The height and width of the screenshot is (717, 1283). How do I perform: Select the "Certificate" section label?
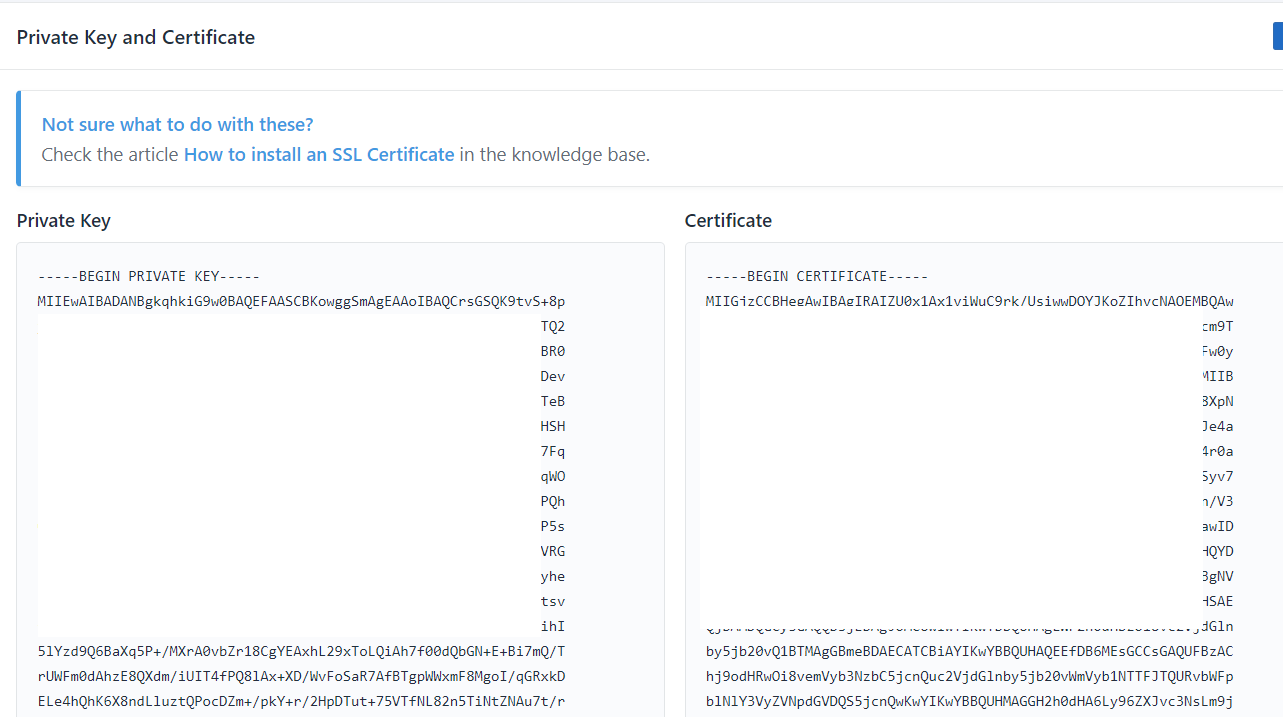point(728,221)
